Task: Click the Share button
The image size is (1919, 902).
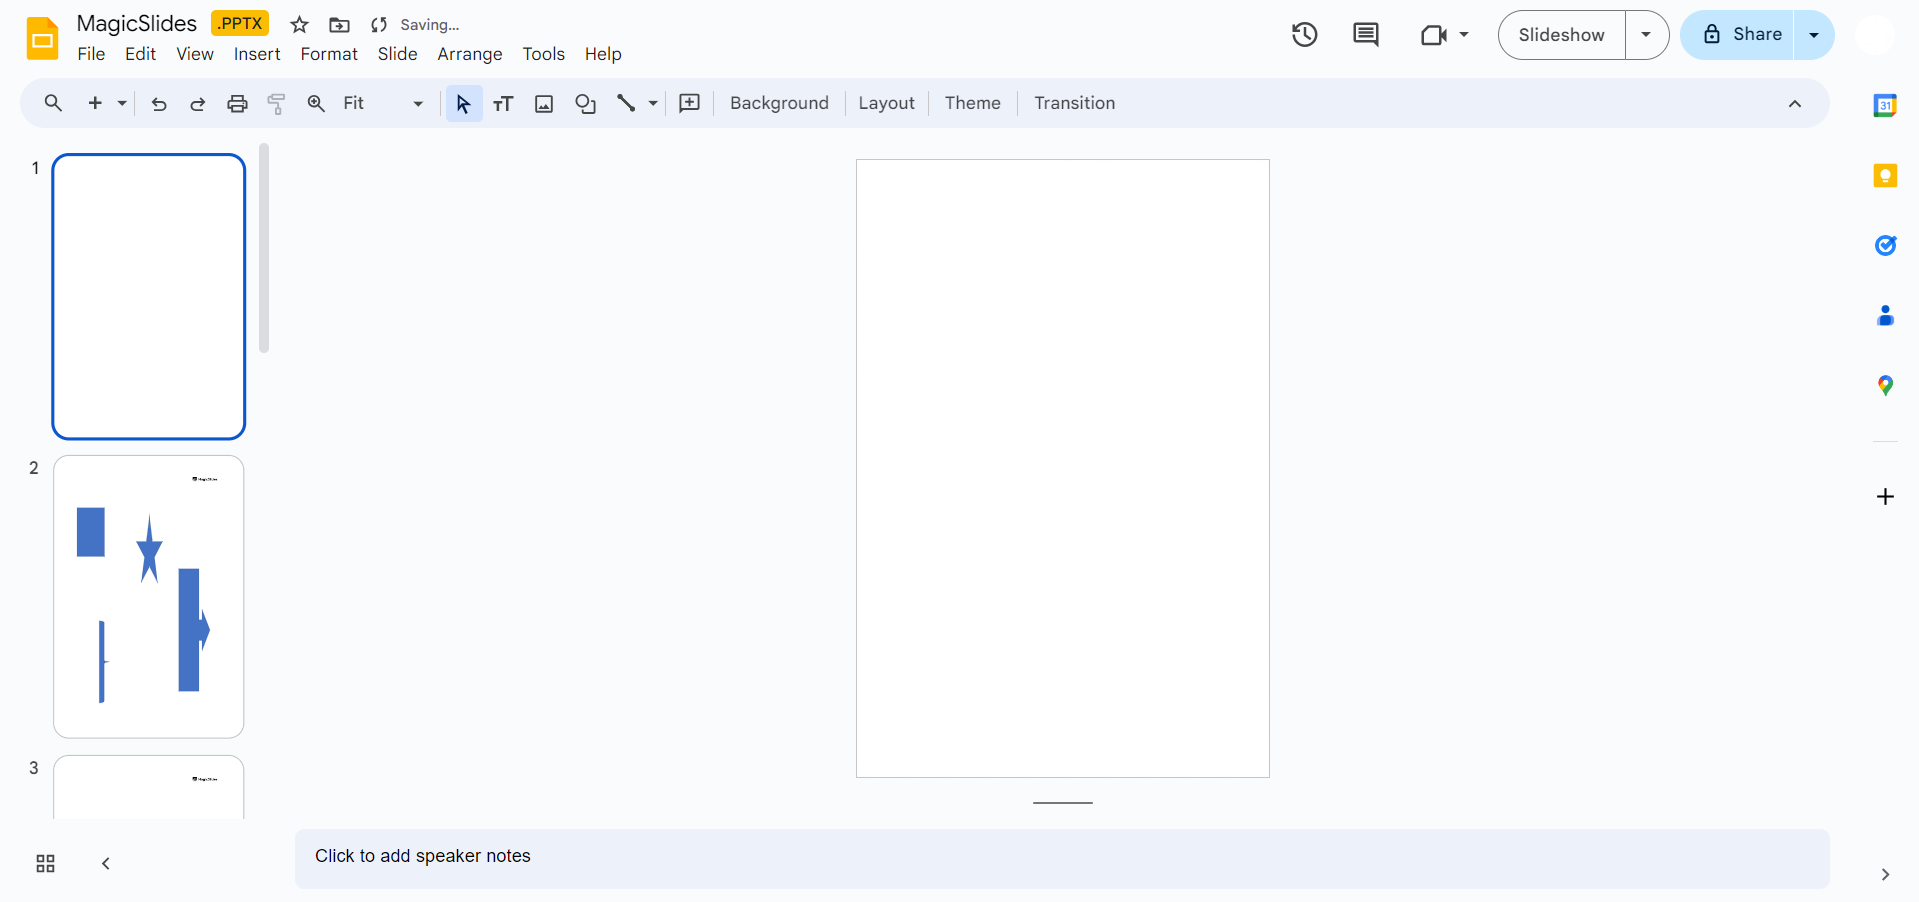Action: [1738, 35]
